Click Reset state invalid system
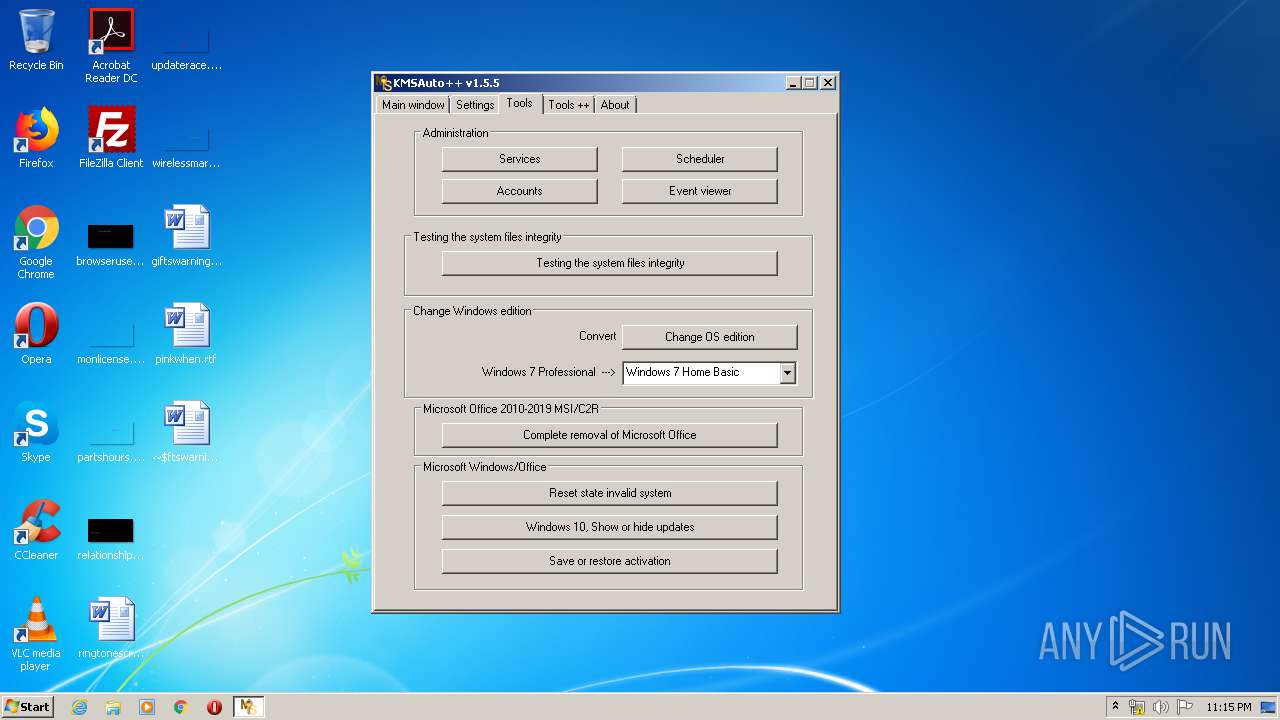 click(610, 493)
